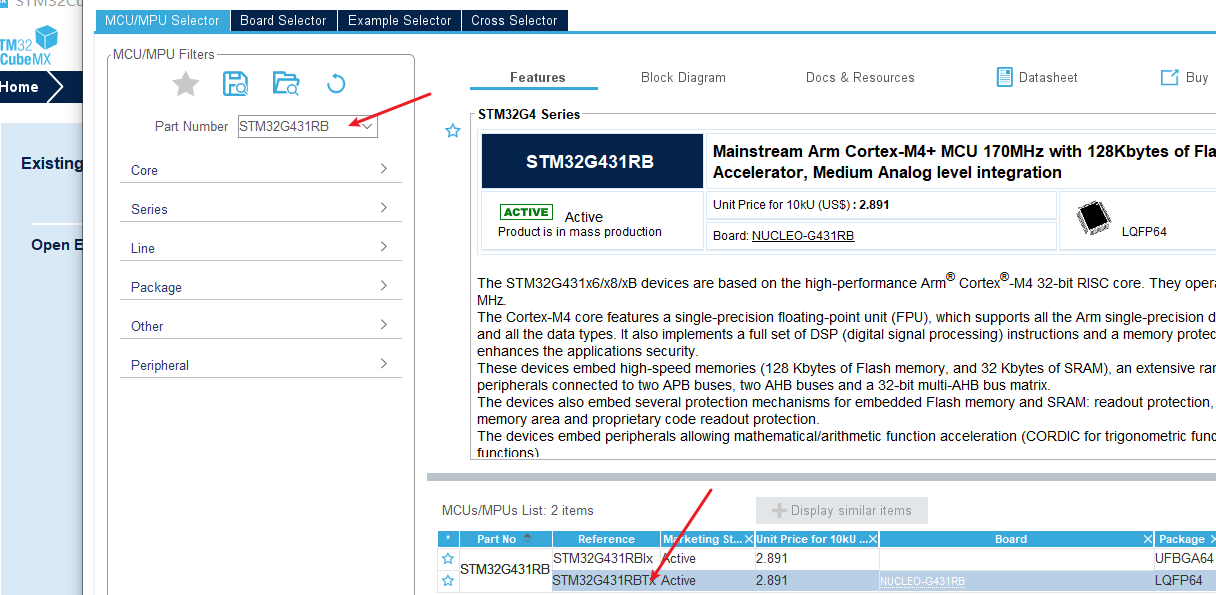Save the current search with the floppy-disk icon
Viewport: 1216px width, 595px height.
(x=236, y=84)
